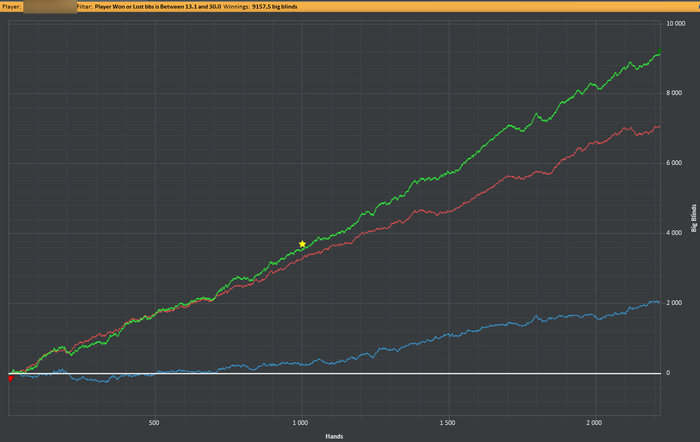Click the '6 000' y-axis label
Screen dimensions: 700x442
pos(674,163)
